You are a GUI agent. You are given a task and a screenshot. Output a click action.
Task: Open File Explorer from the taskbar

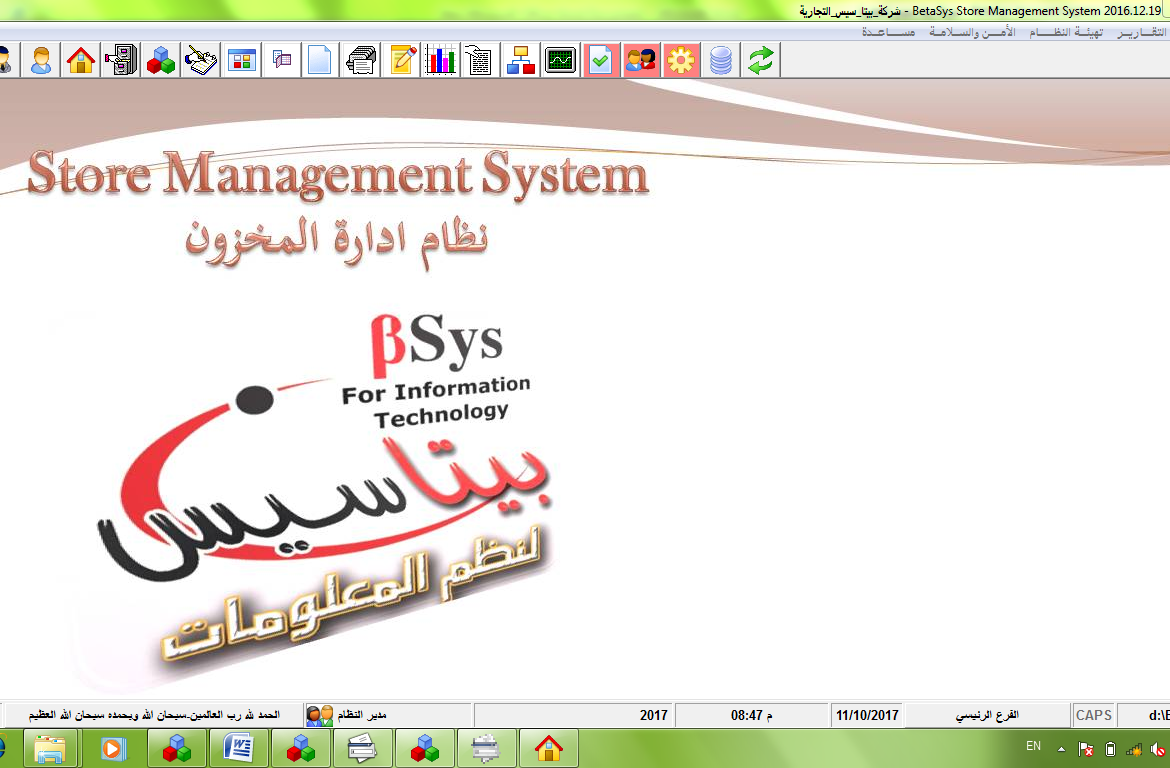[x=50, y=748]
